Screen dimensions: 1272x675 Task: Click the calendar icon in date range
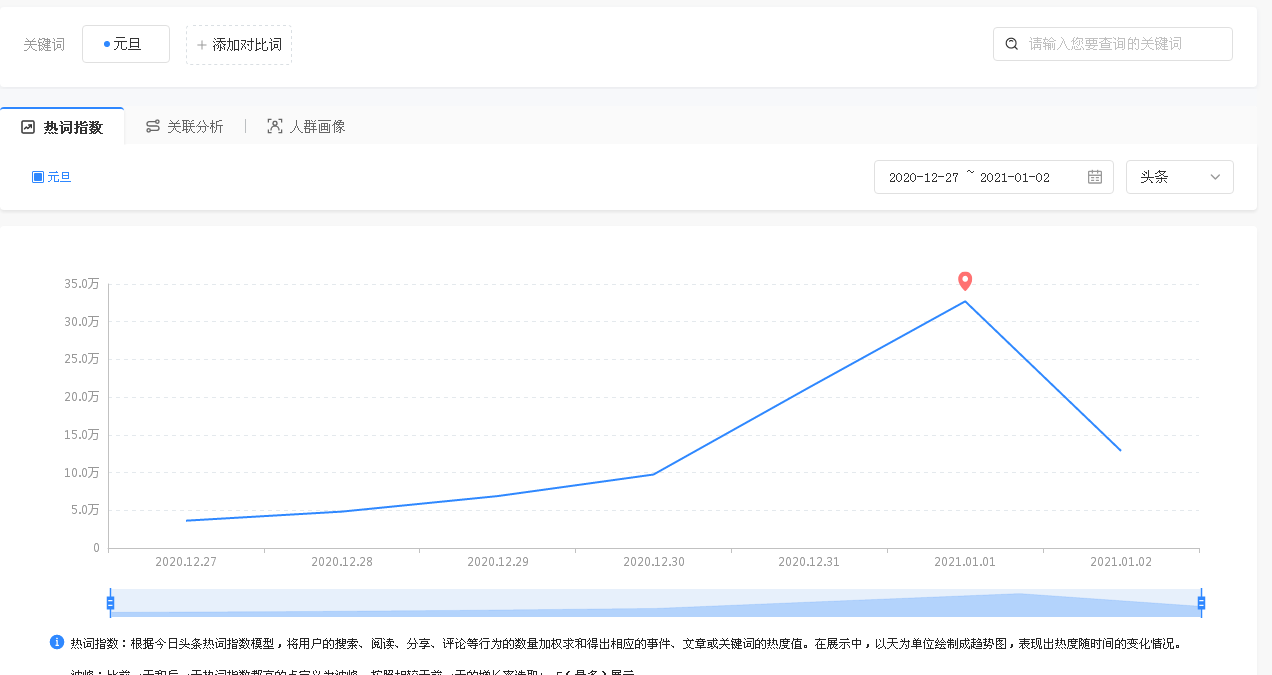1095,177
